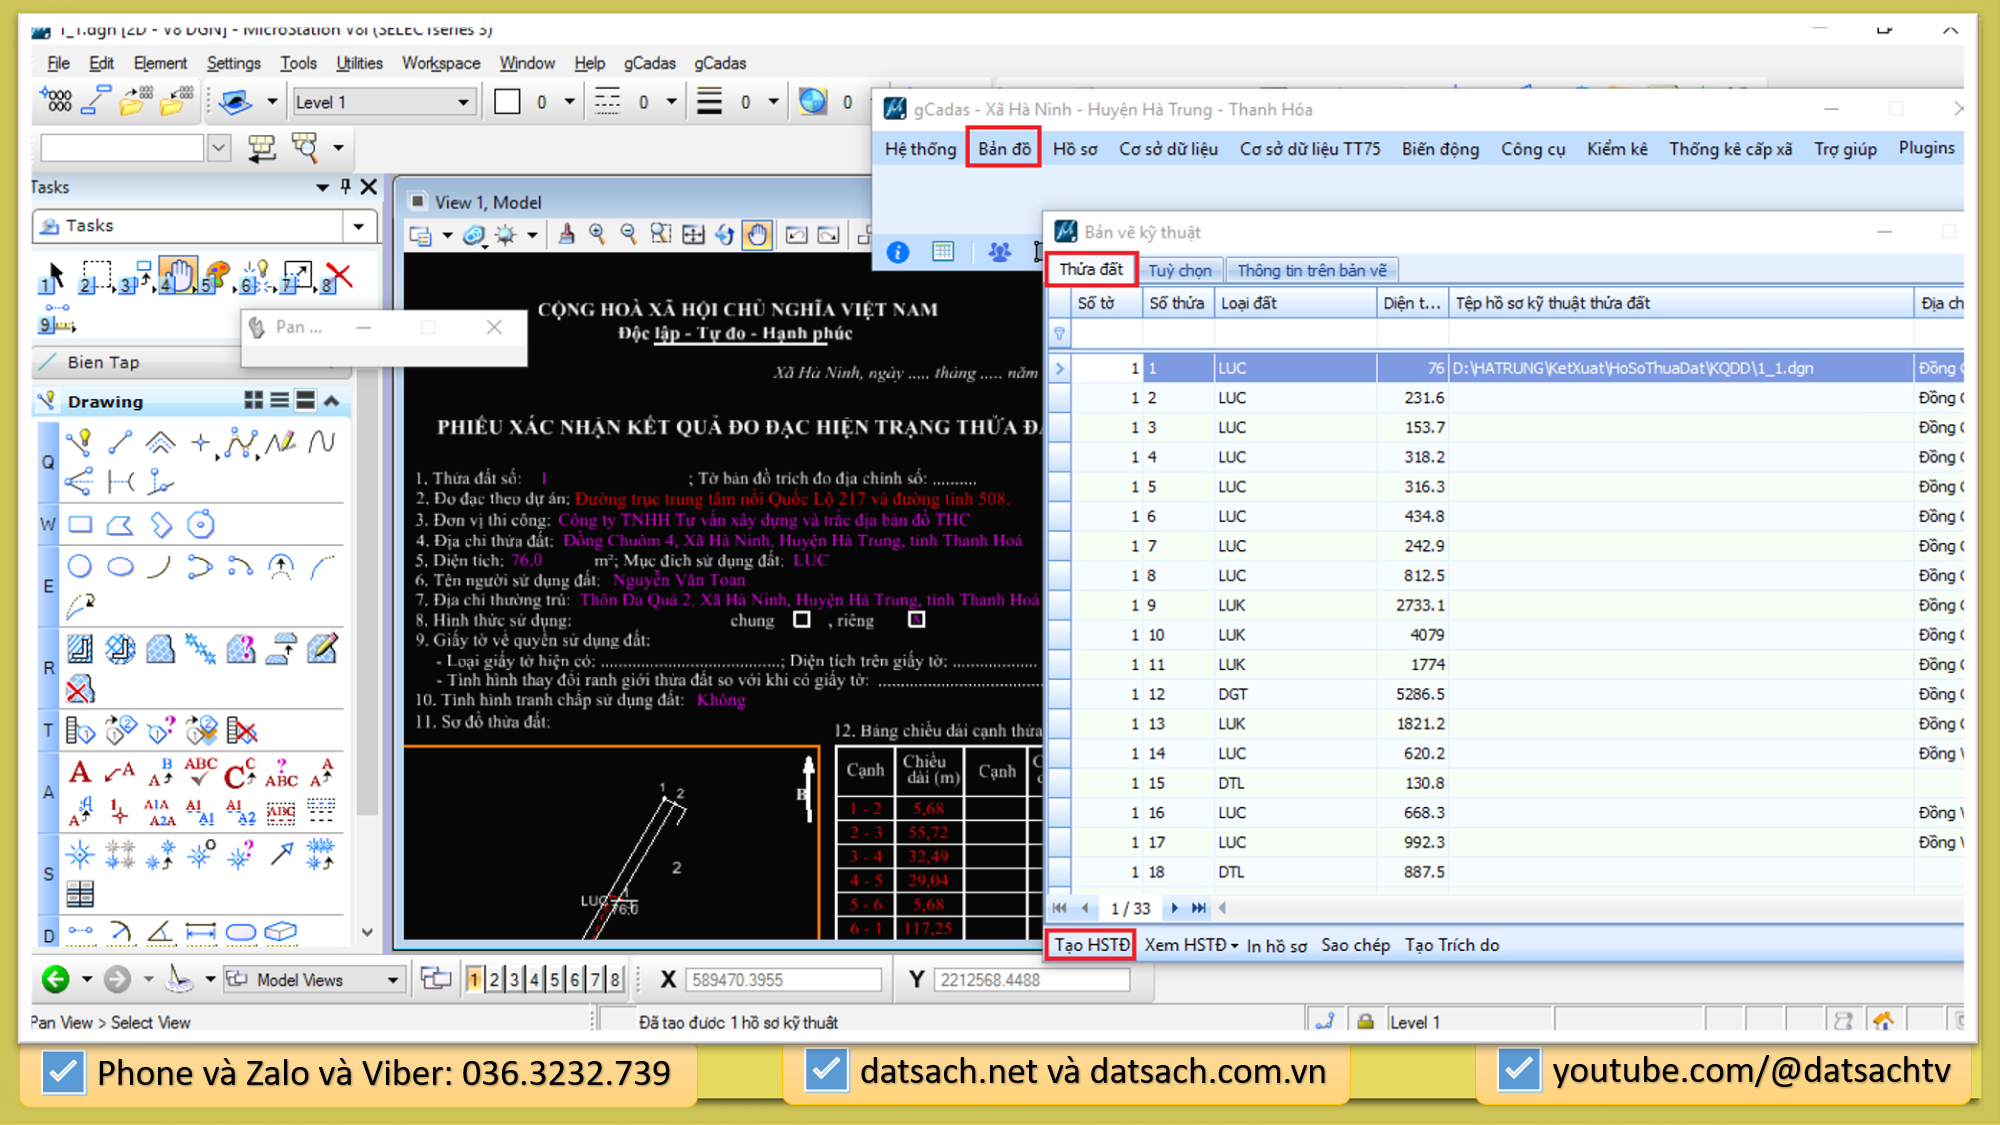Click the Zoom In magnifier in View 1 toolbar

[x=597, y=234]
